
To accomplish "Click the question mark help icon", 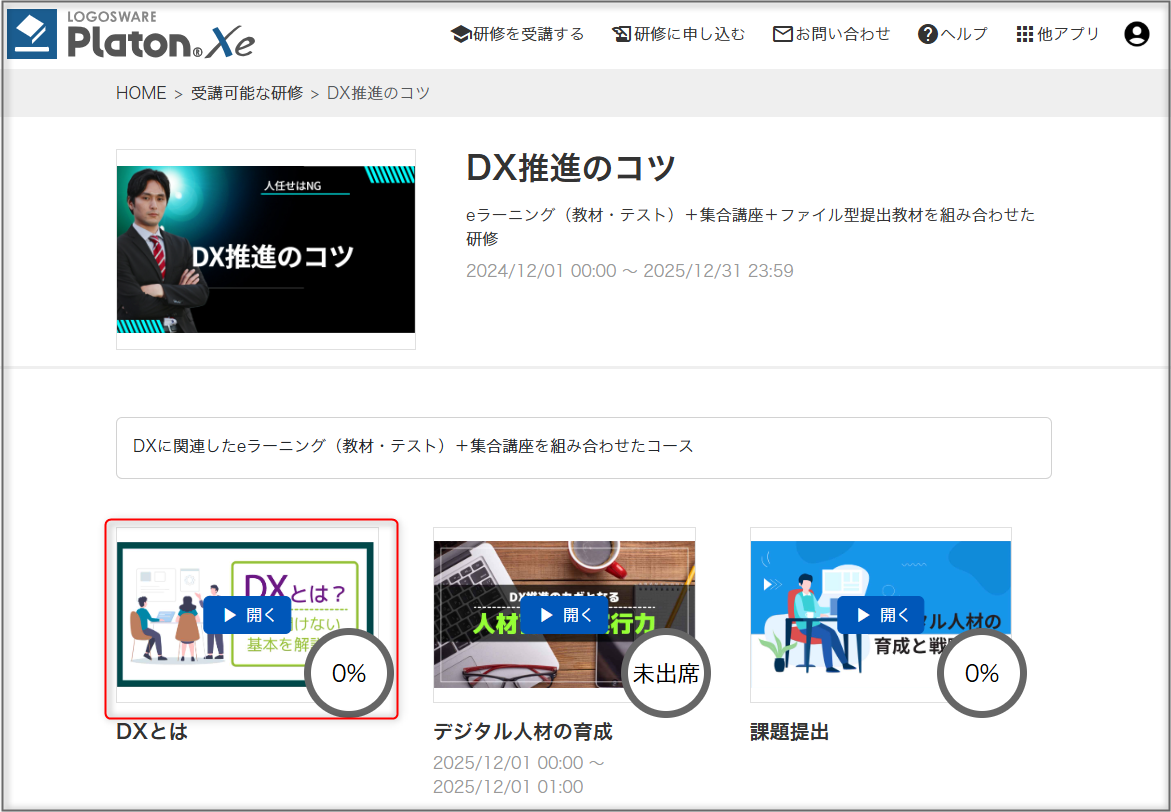I will pyautogui.click(x=928, y=34).
